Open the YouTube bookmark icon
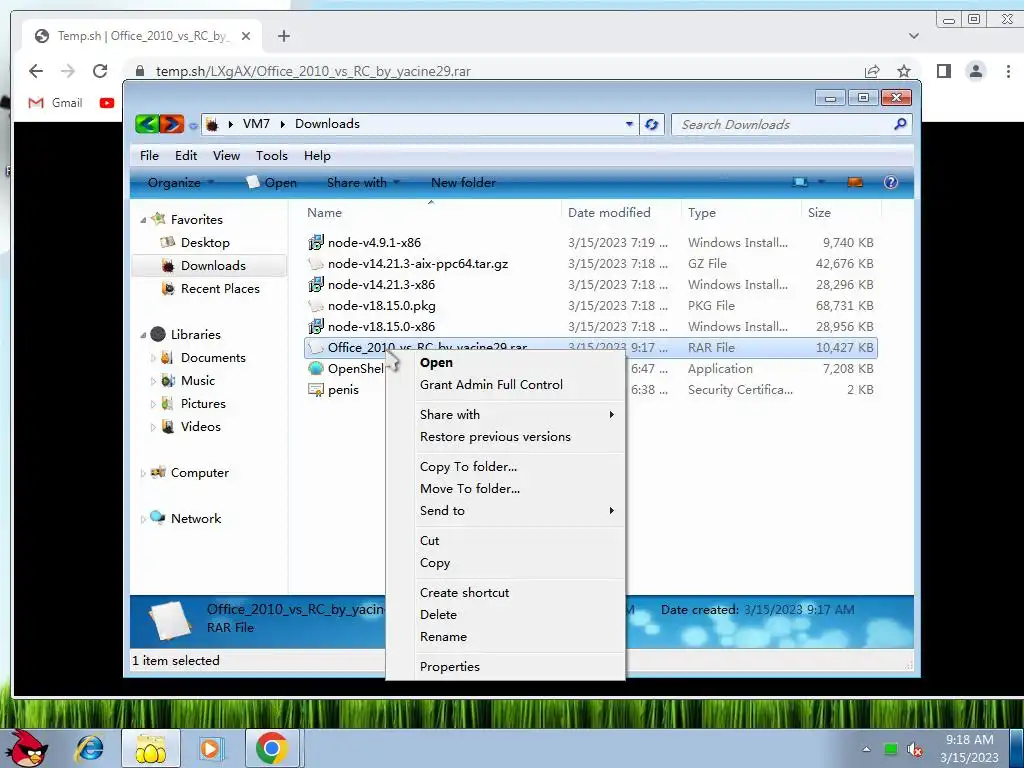 (107, 103)
